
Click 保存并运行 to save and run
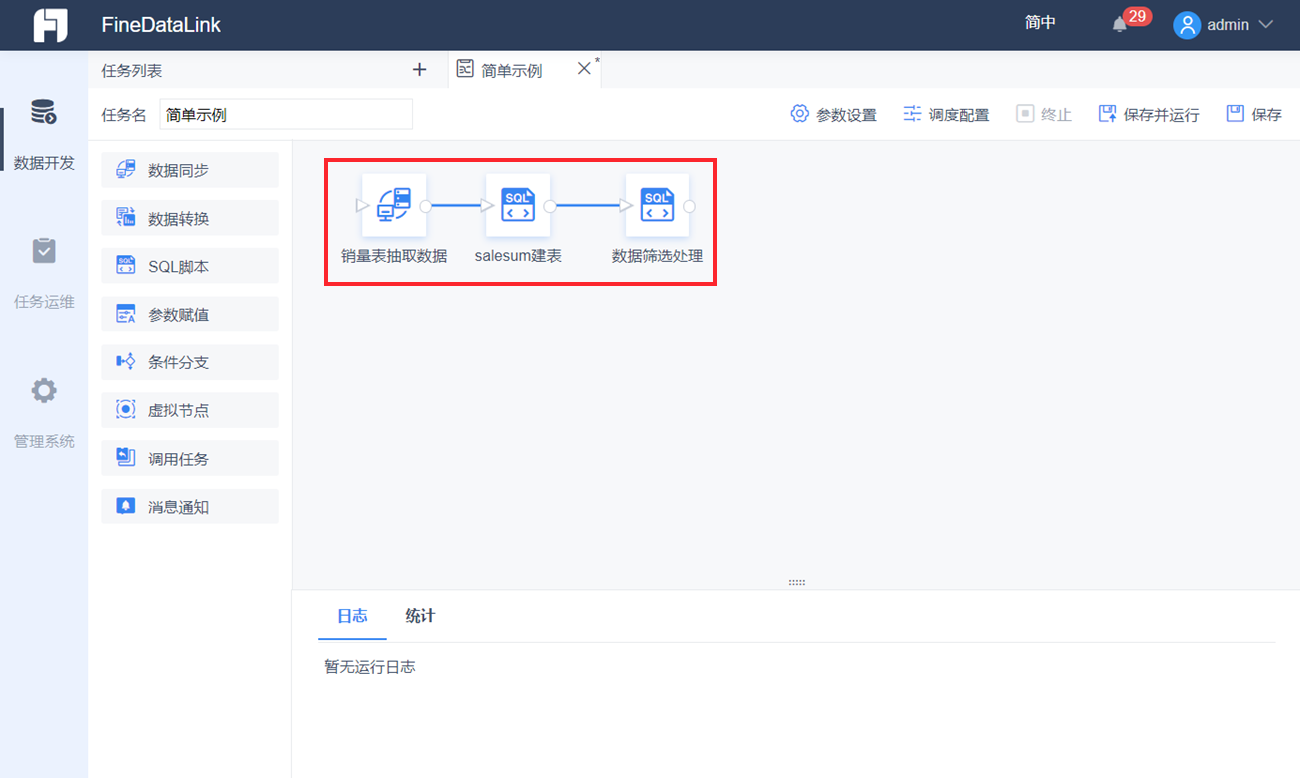click(1148, 114)
